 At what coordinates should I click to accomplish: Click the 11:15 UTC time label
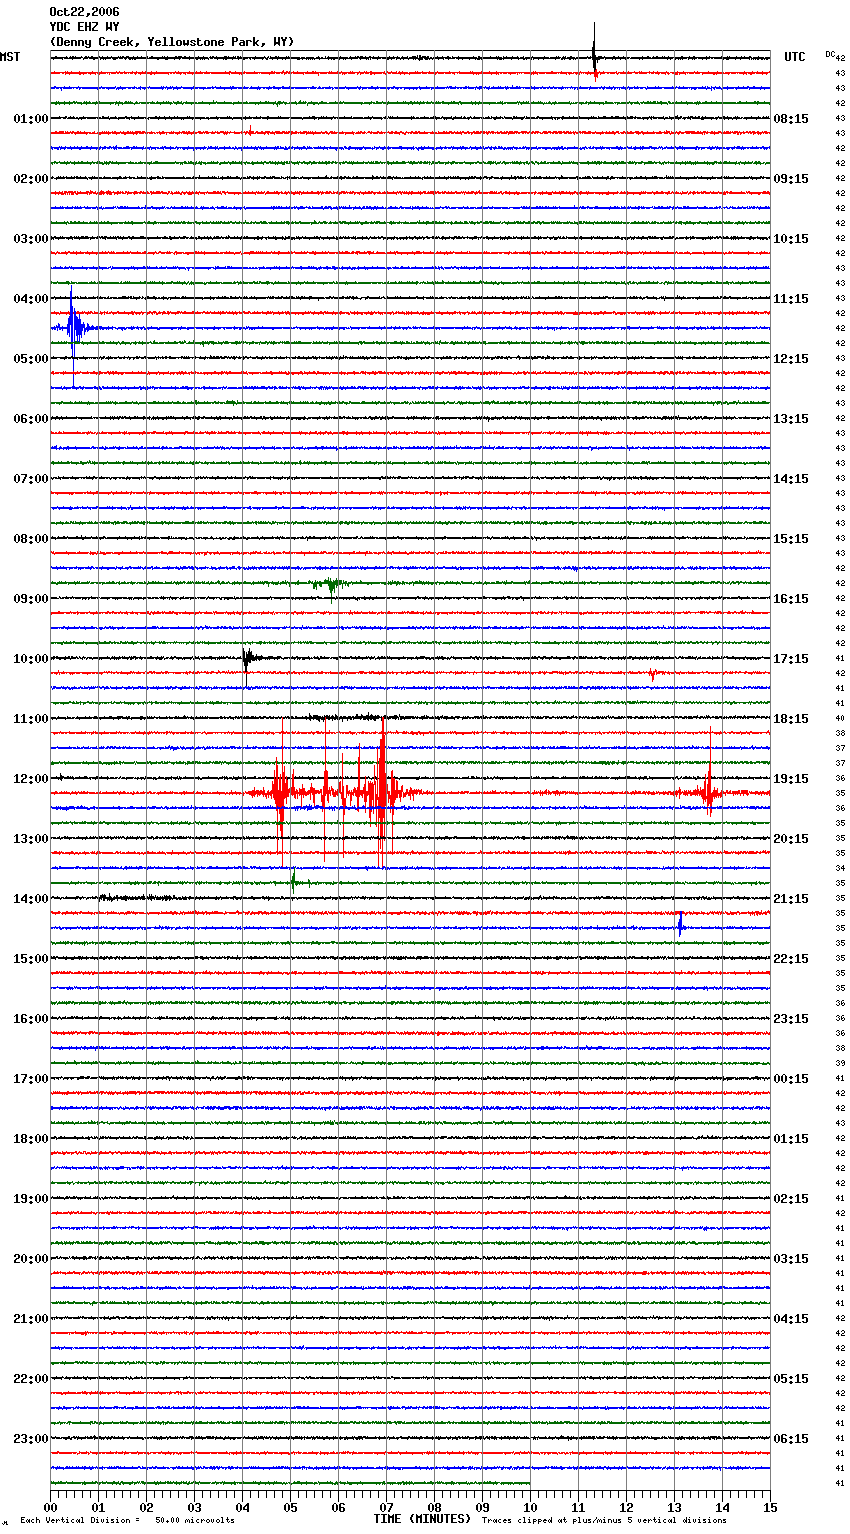pos(791,299)
